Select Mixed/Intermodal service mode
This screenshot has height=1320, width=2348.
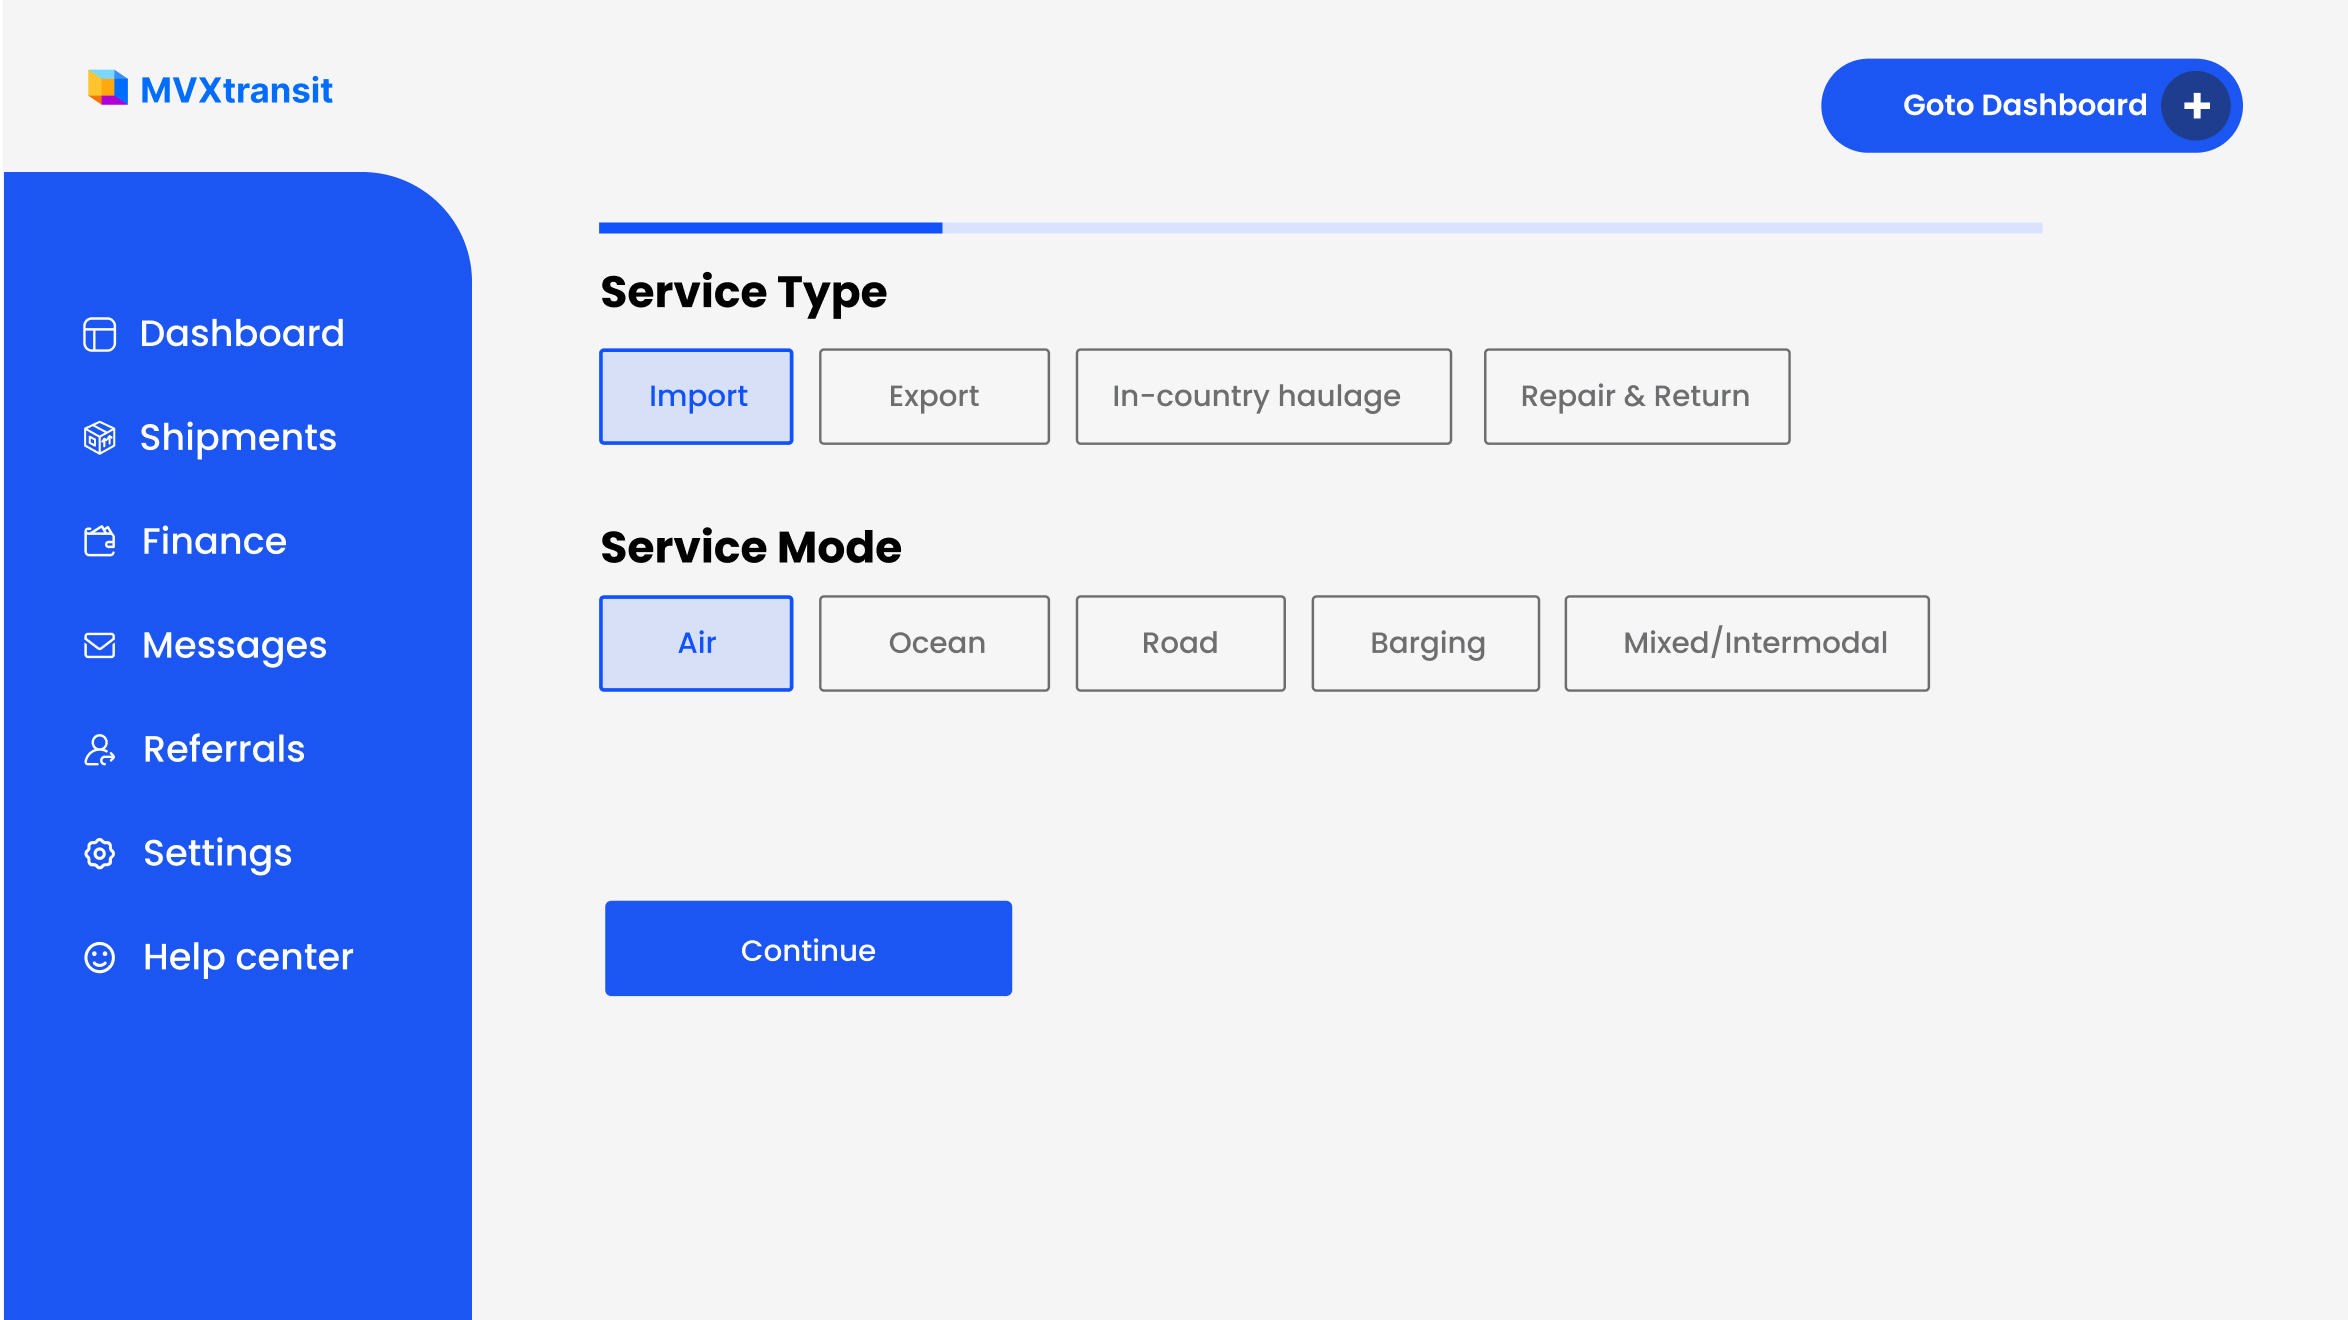coord(1746,644)
